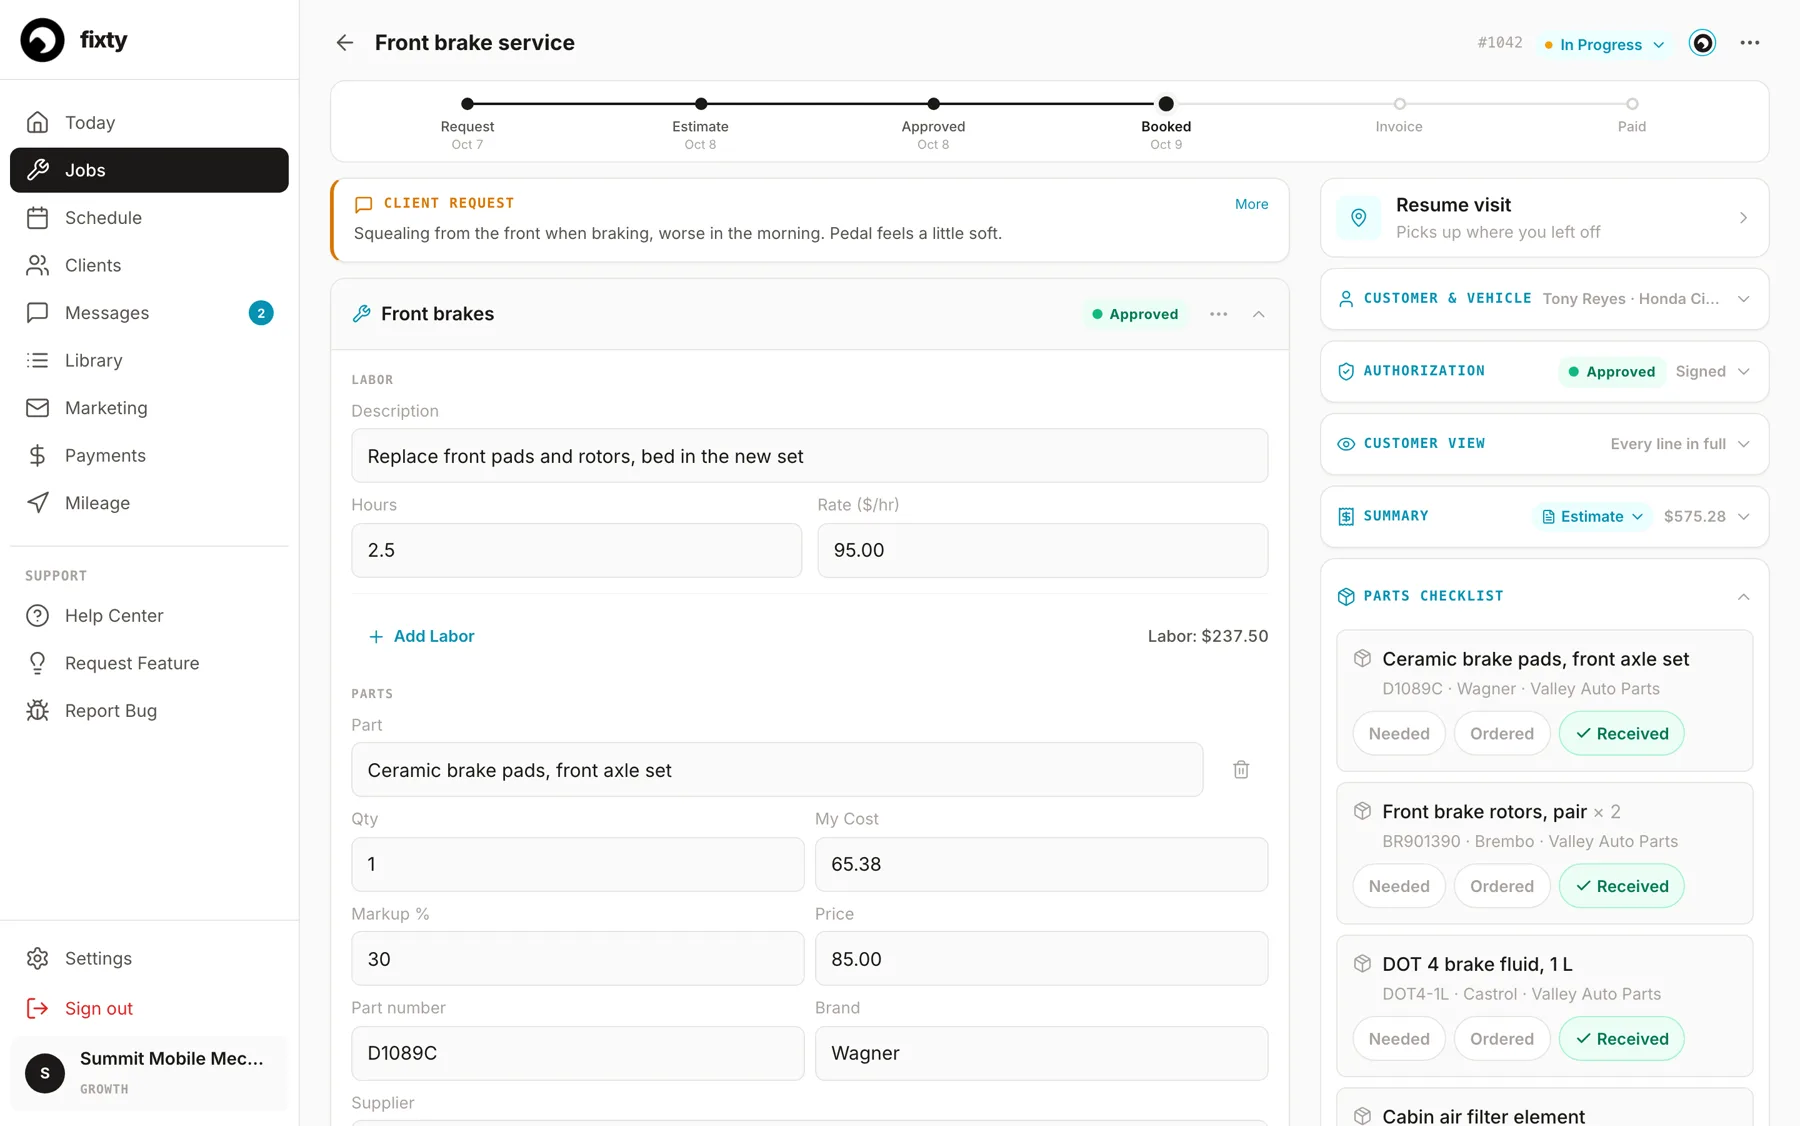Open Front brakes section options menu

pyautogui.click(x=1218, y=314)
